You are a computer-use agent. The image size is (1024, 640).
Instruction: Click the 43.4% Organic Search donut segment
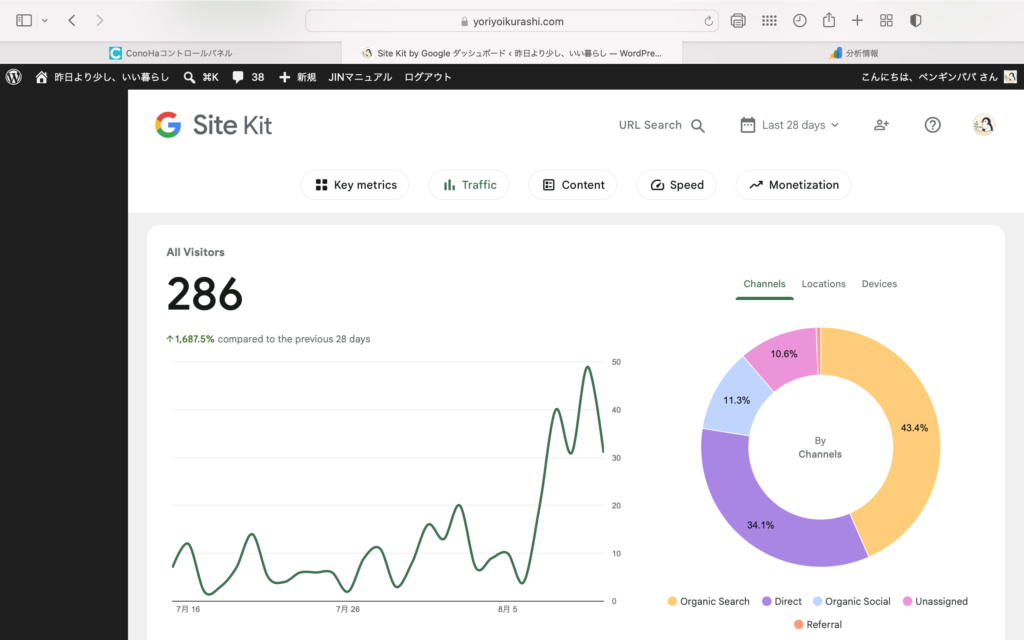[x=913, y=428]
